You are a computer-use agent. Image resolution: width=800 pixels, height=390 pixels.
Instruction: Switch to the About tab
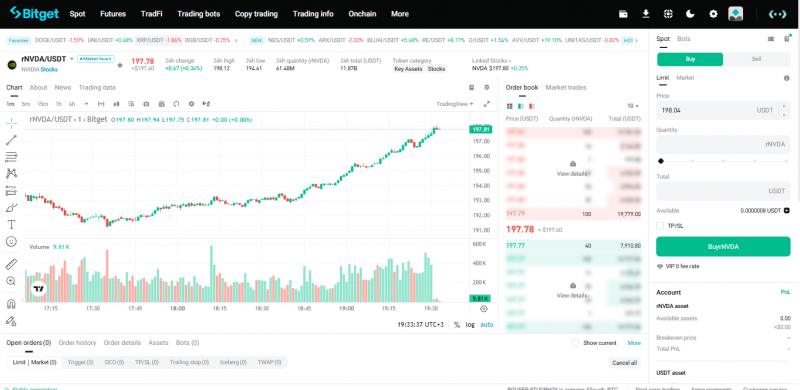pos(38,87)
